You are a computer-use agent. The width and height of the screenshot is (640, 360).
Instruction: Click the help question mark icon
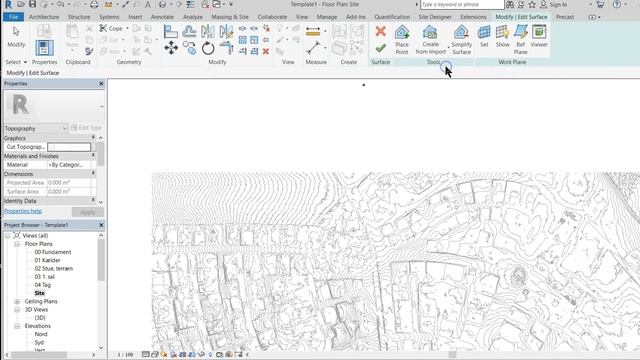pos(617,4)
